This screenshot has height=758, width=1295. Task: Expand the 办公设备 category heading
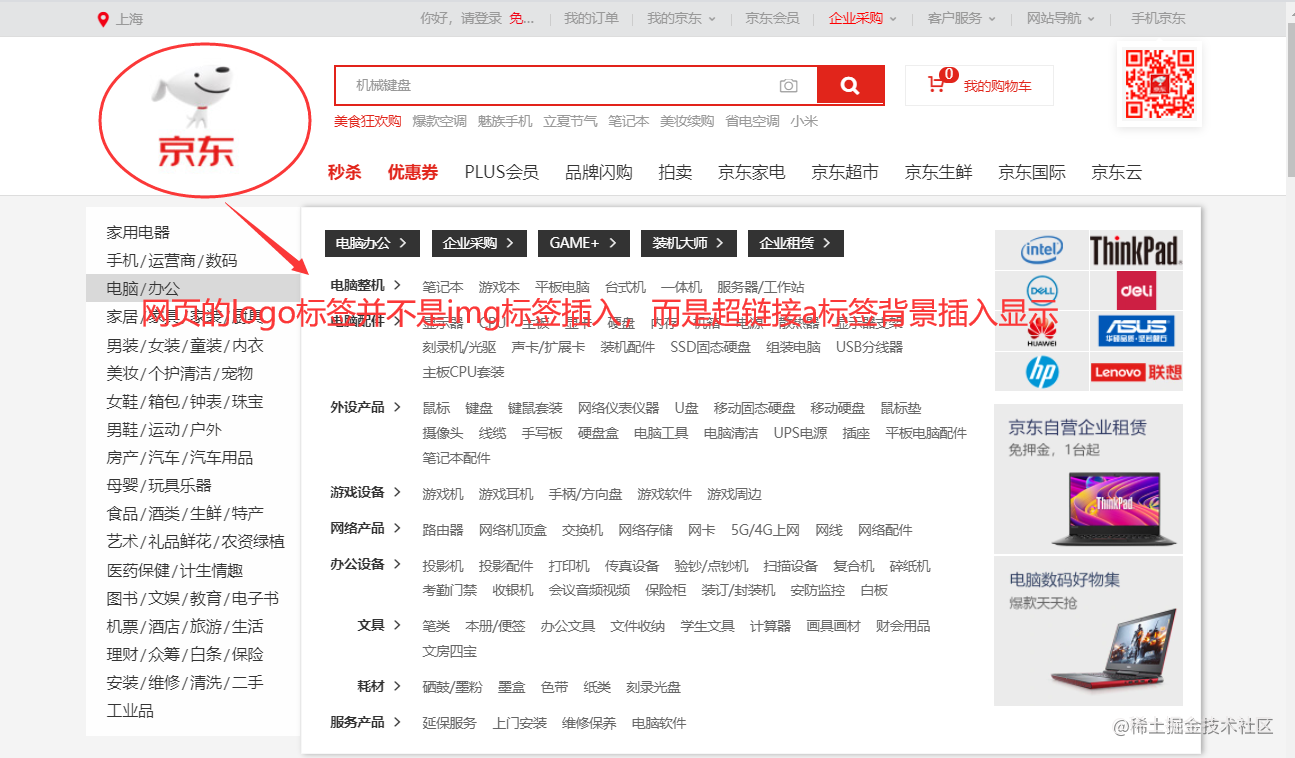point(365,564)
